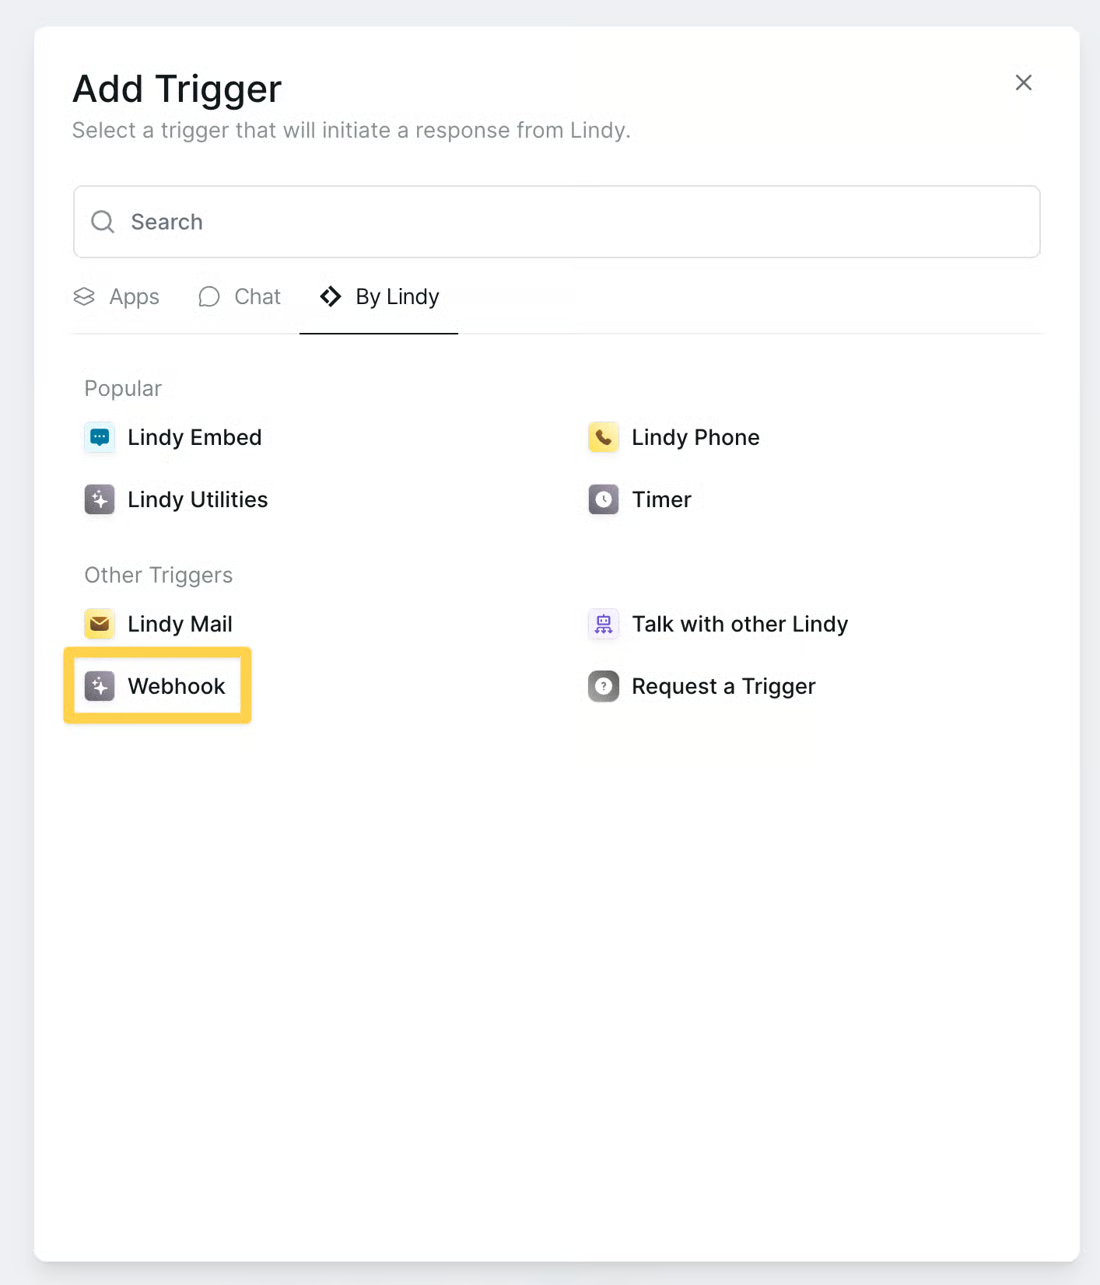The image size is (1100, 1285).
Task: Pick the Lindy Utilities trigger label
Action: 198,499
